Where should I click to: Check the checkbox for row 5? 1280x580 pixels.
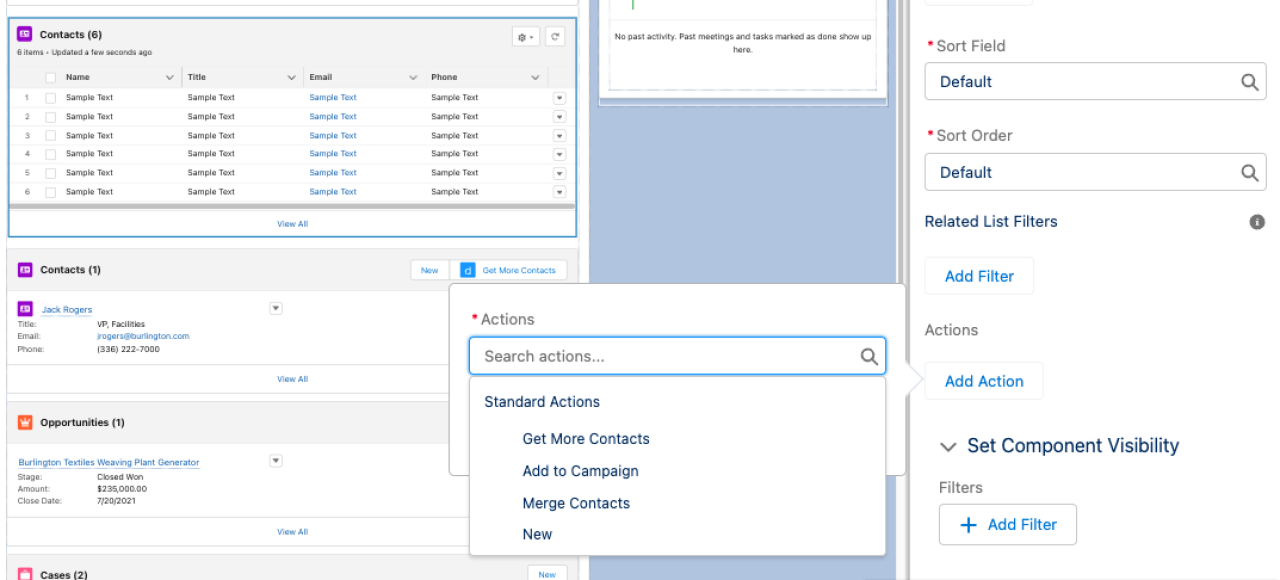pyautogui.click(x=51, y=173)
